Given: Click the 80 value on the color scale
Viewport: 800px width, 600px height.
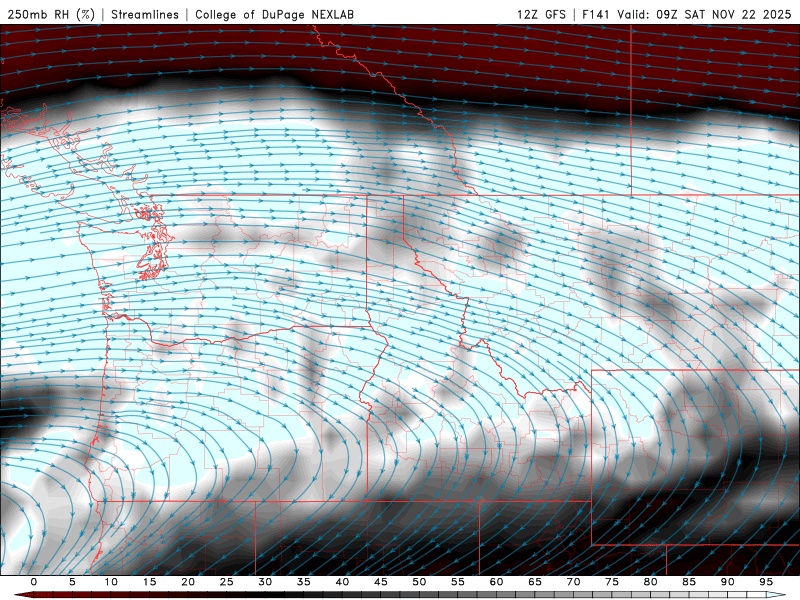Looking at the screenshot, I should tap(650, 582).
